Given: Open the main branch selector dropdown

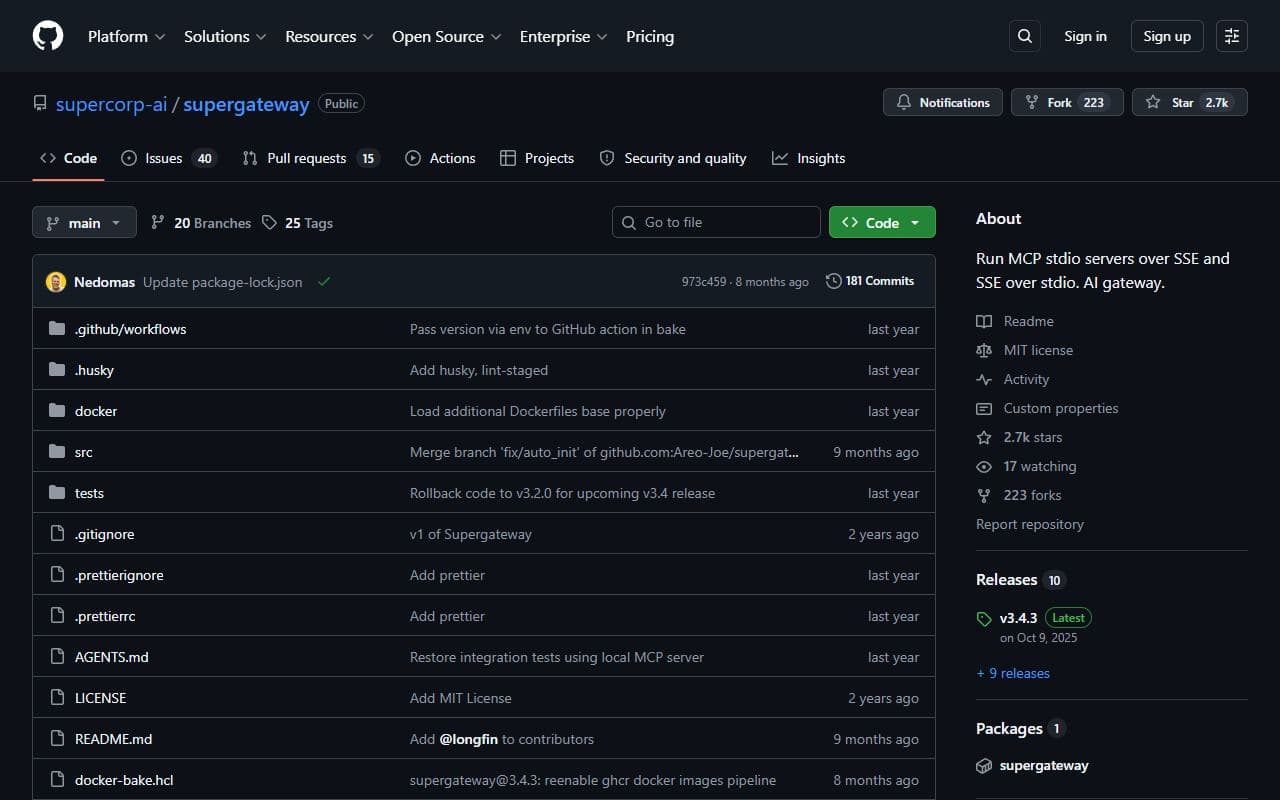Looking at the screenshot, I should point(84,222).
